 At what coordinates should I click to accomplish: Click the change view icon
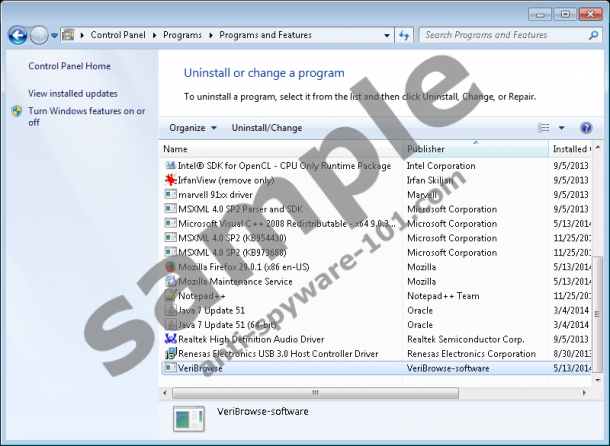(545, 128)
